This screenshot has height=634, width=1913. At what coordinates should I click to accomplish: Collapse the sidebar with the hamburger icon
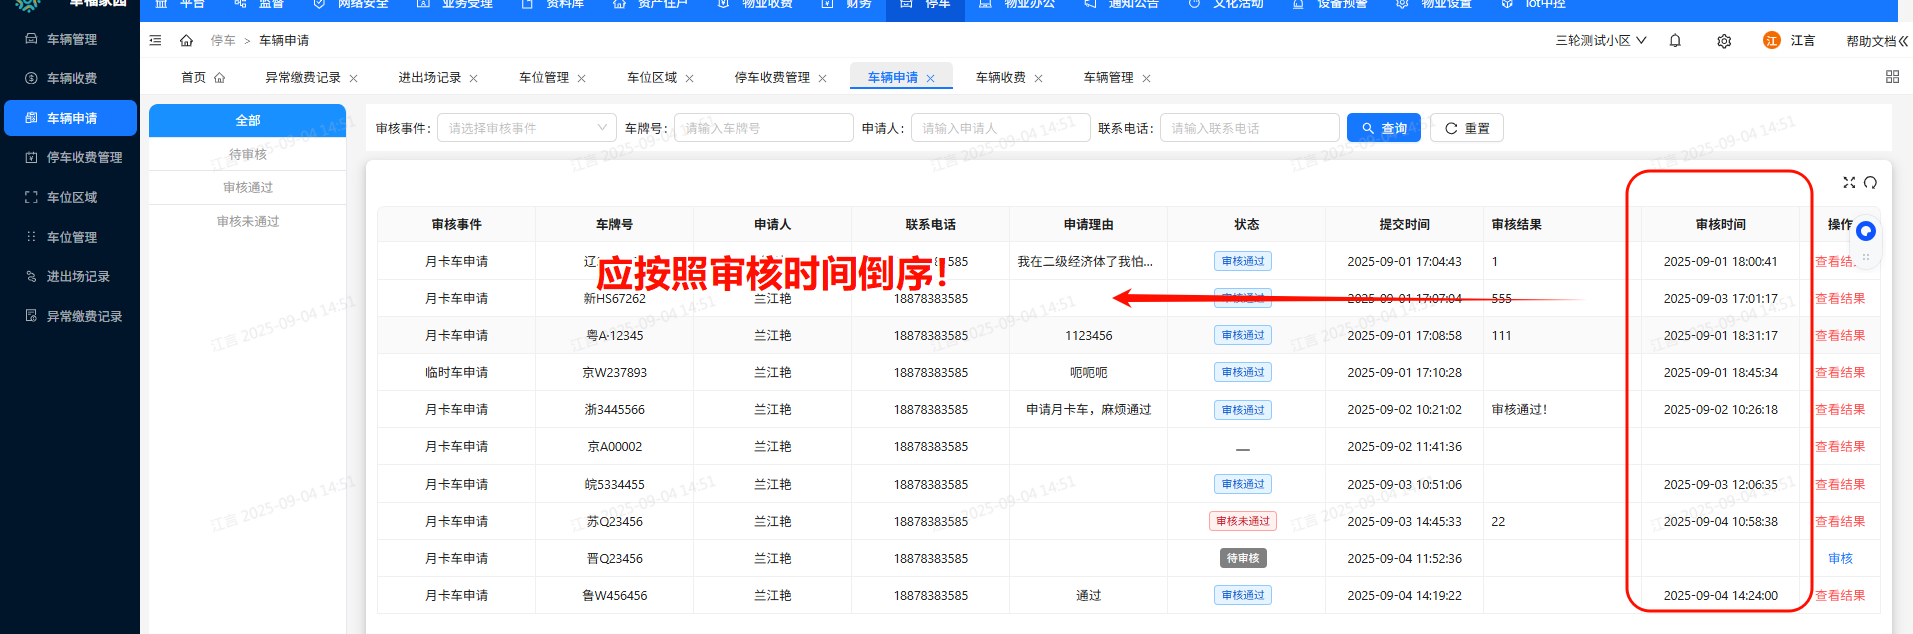tap(155, 41)
